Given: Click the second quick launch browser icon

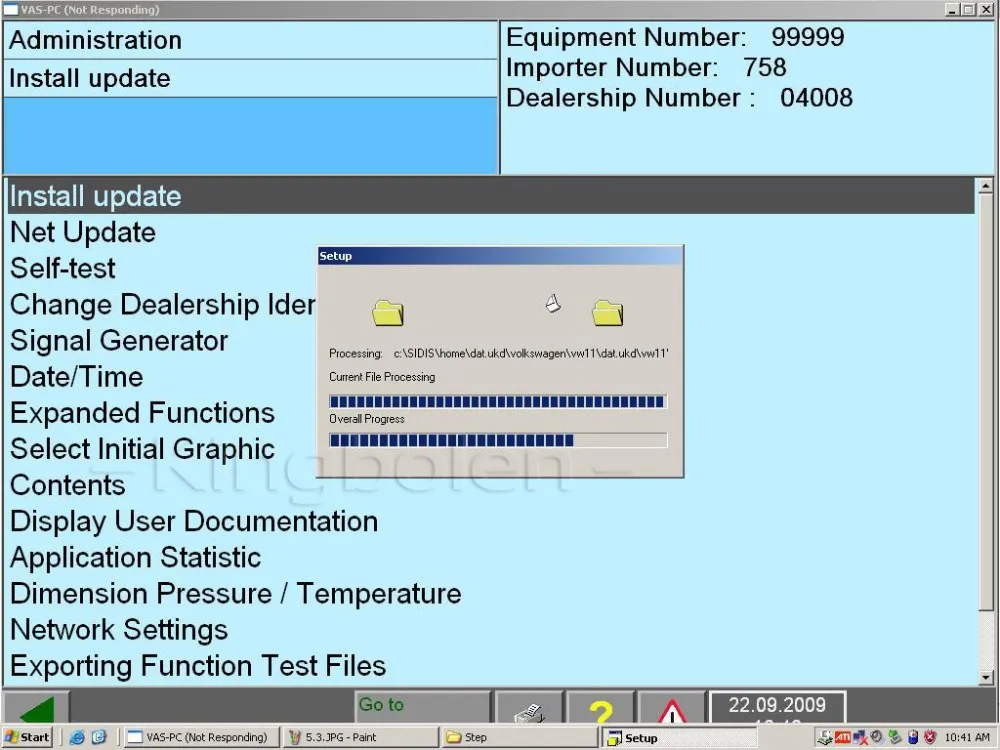Looking at the screenshot, I should click(99, 737).
